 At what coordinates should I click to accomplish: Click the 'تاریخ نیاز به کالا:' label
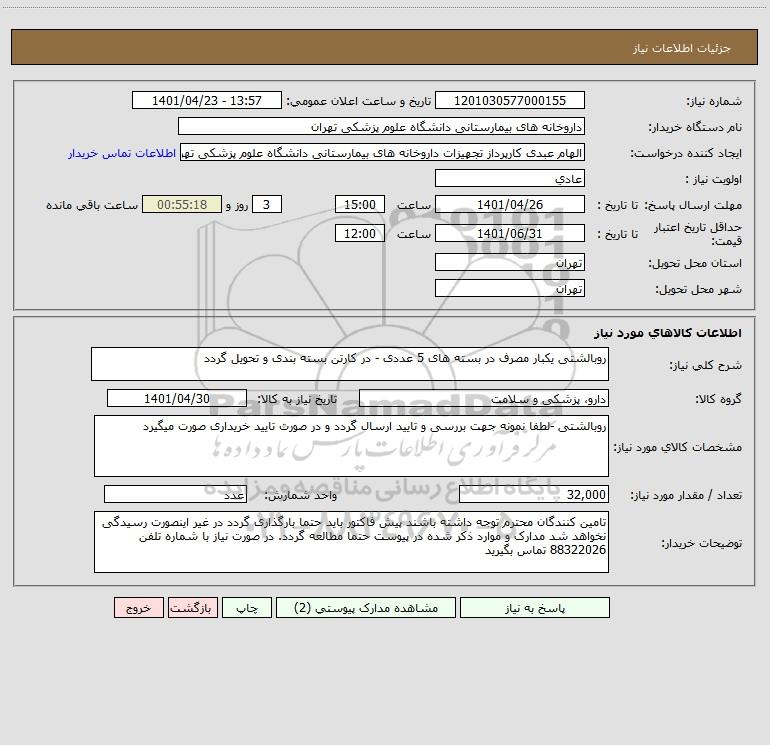pyautogui.click(x=297, y=399)
